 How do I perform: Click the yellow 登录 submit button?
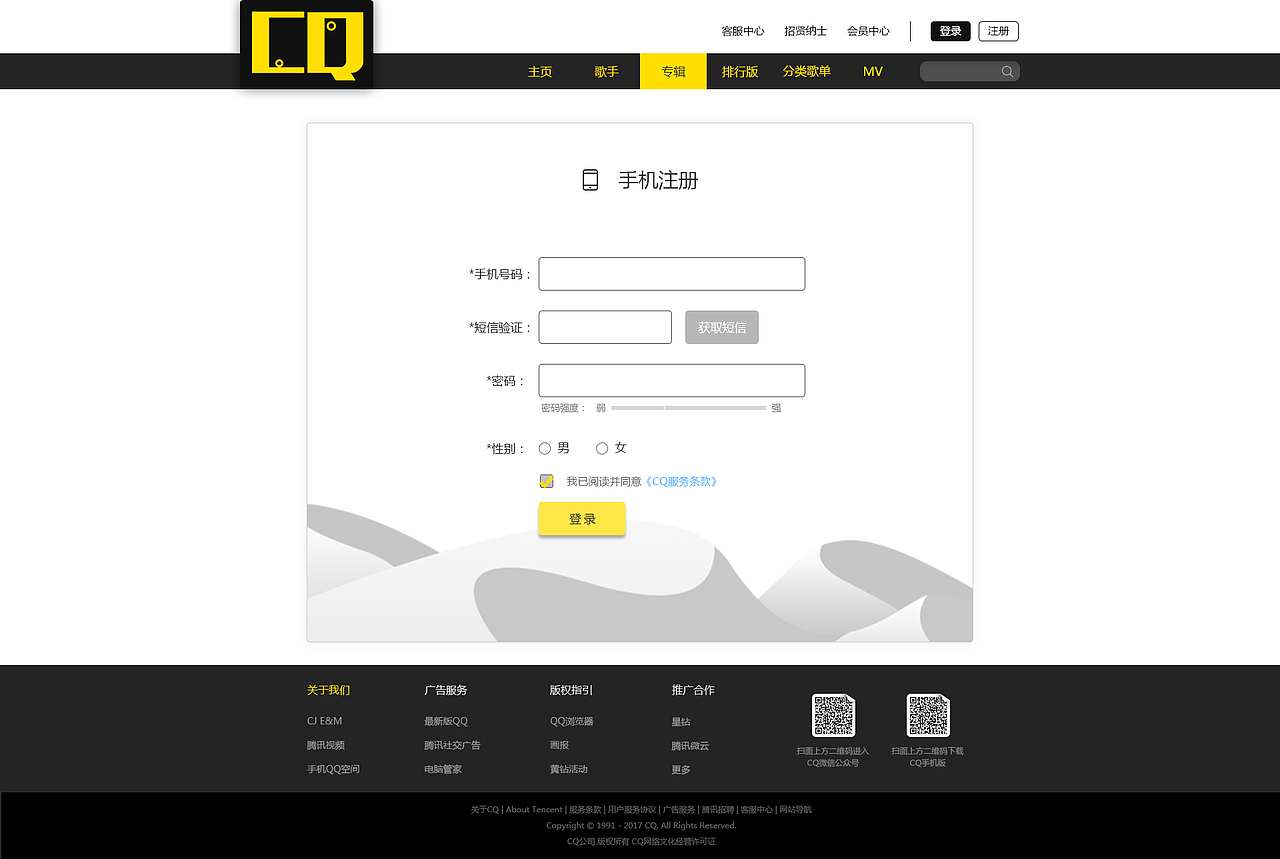tap(582, 519)
